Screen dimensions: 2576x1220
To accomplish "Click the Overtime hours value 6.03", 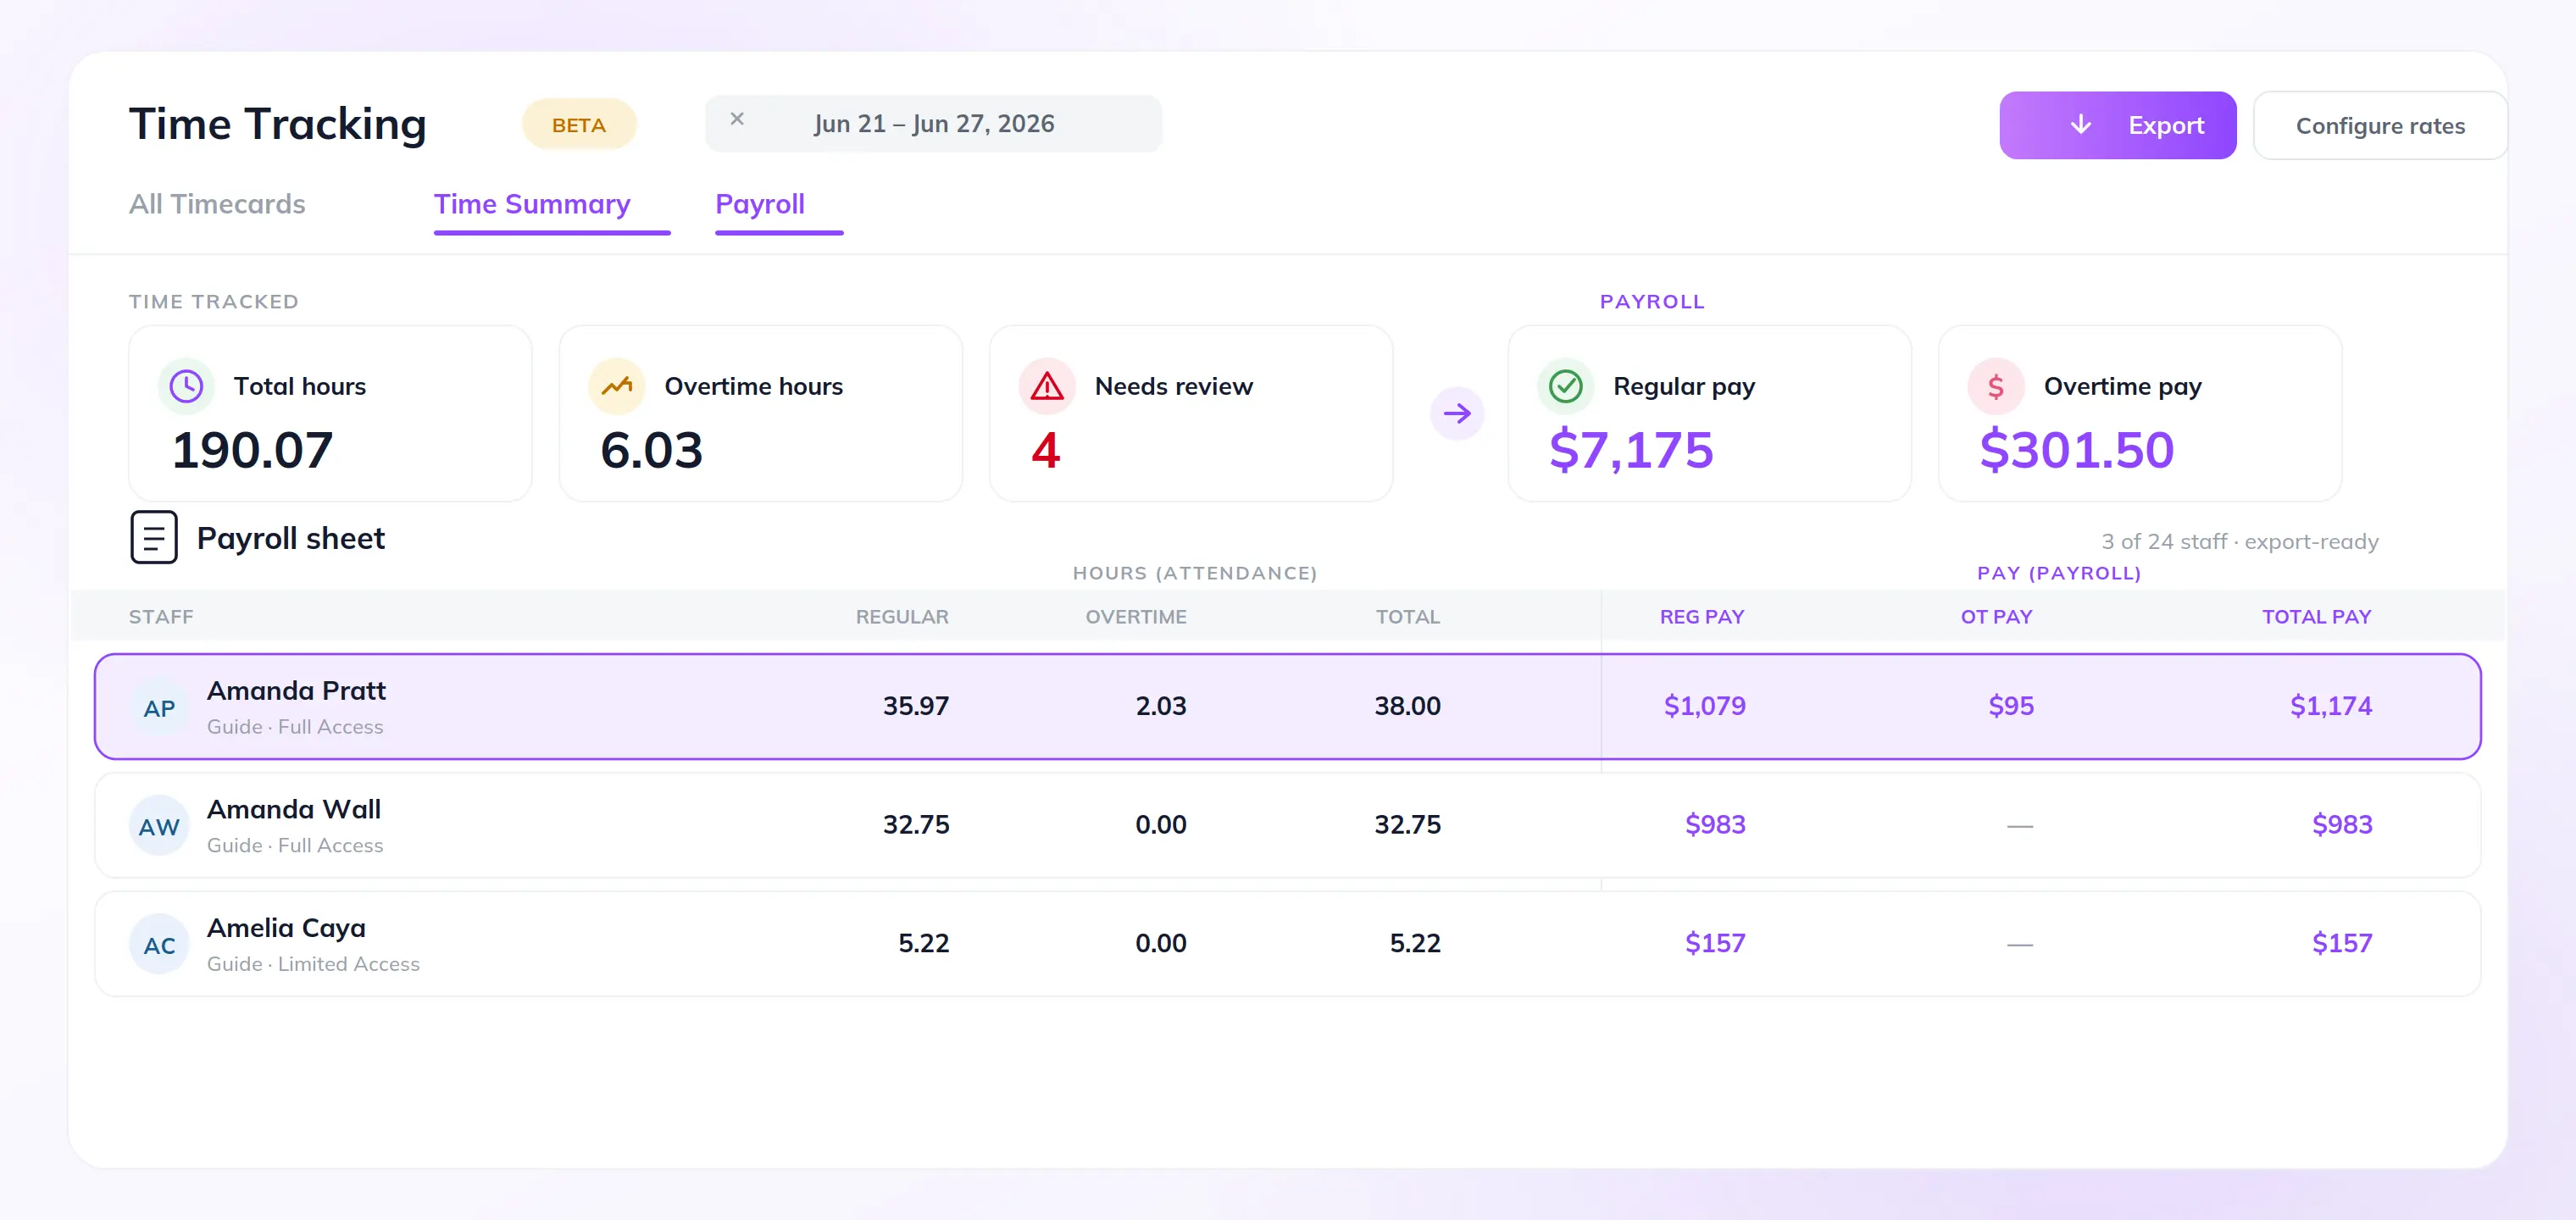I will (652, 450).
